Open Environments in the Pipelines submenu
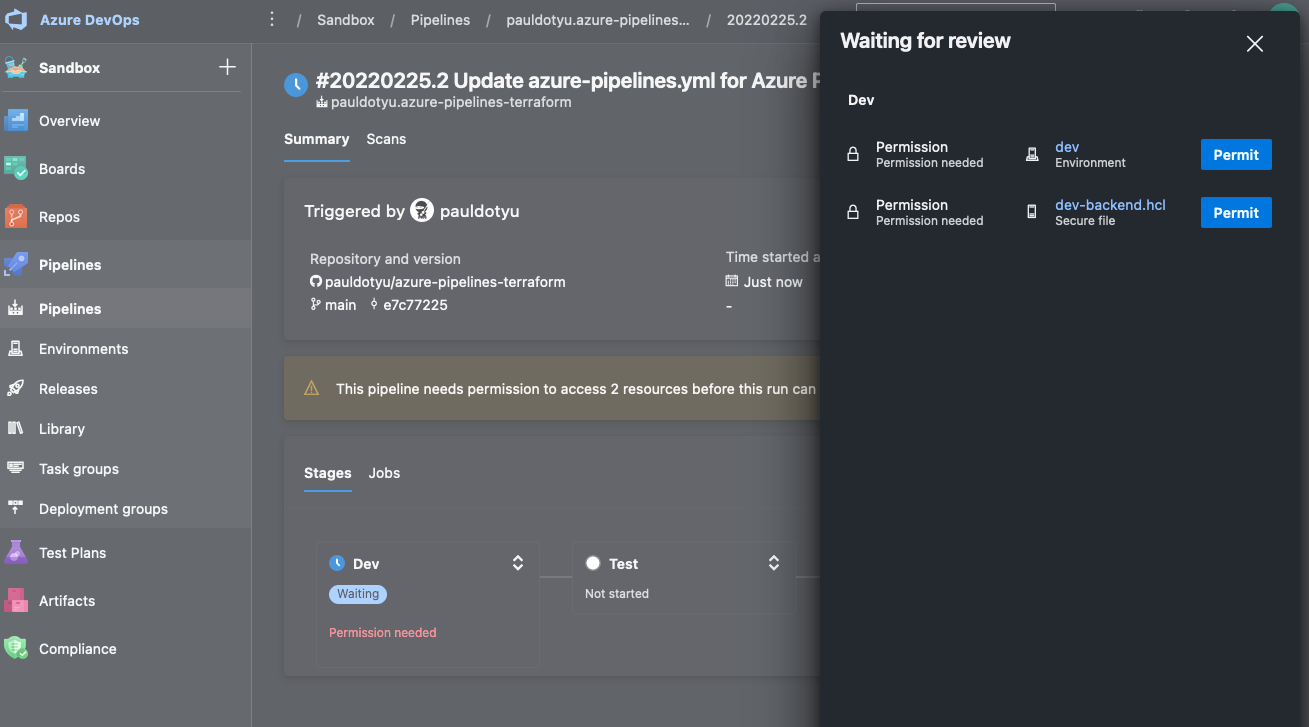Image resolution: width=1309 pixels, height=727 pixels. tap(83, 349)
